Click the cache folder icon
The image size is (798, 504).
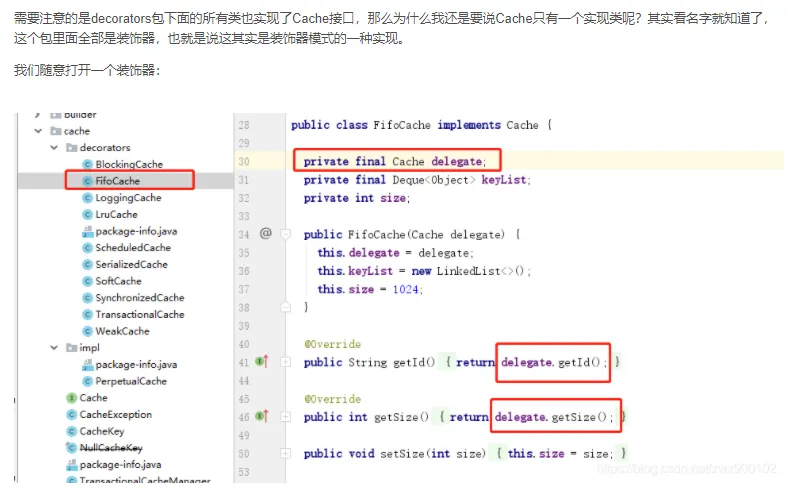(x=55, y=131)
